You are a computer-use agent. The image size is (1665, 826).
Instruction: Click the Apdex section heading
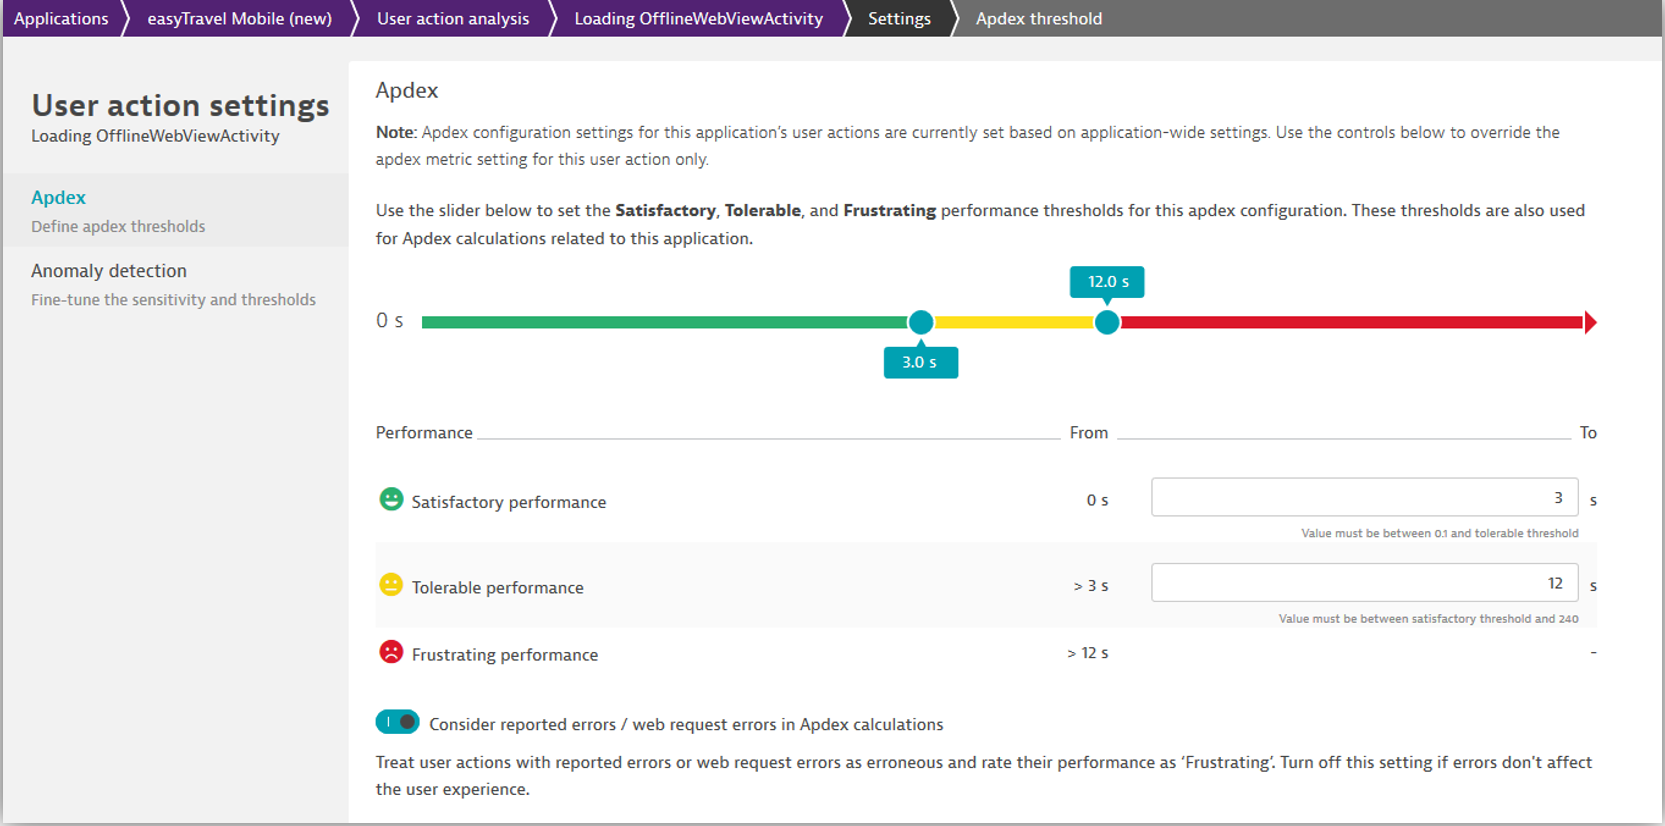pyautogui.click(x=407, y=90)
